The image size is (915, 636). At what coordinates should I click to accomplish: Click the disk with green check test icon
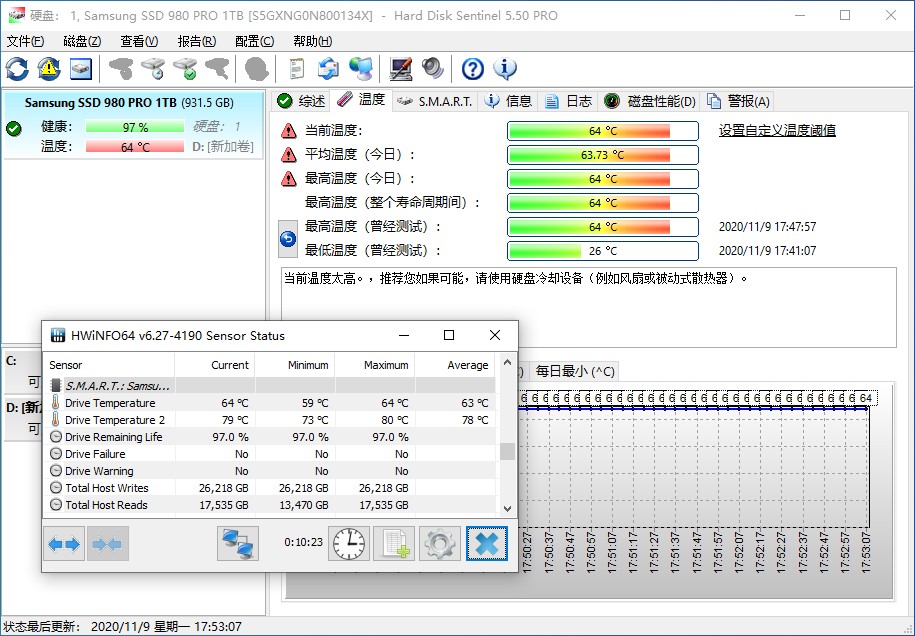(x=186, y=69)
